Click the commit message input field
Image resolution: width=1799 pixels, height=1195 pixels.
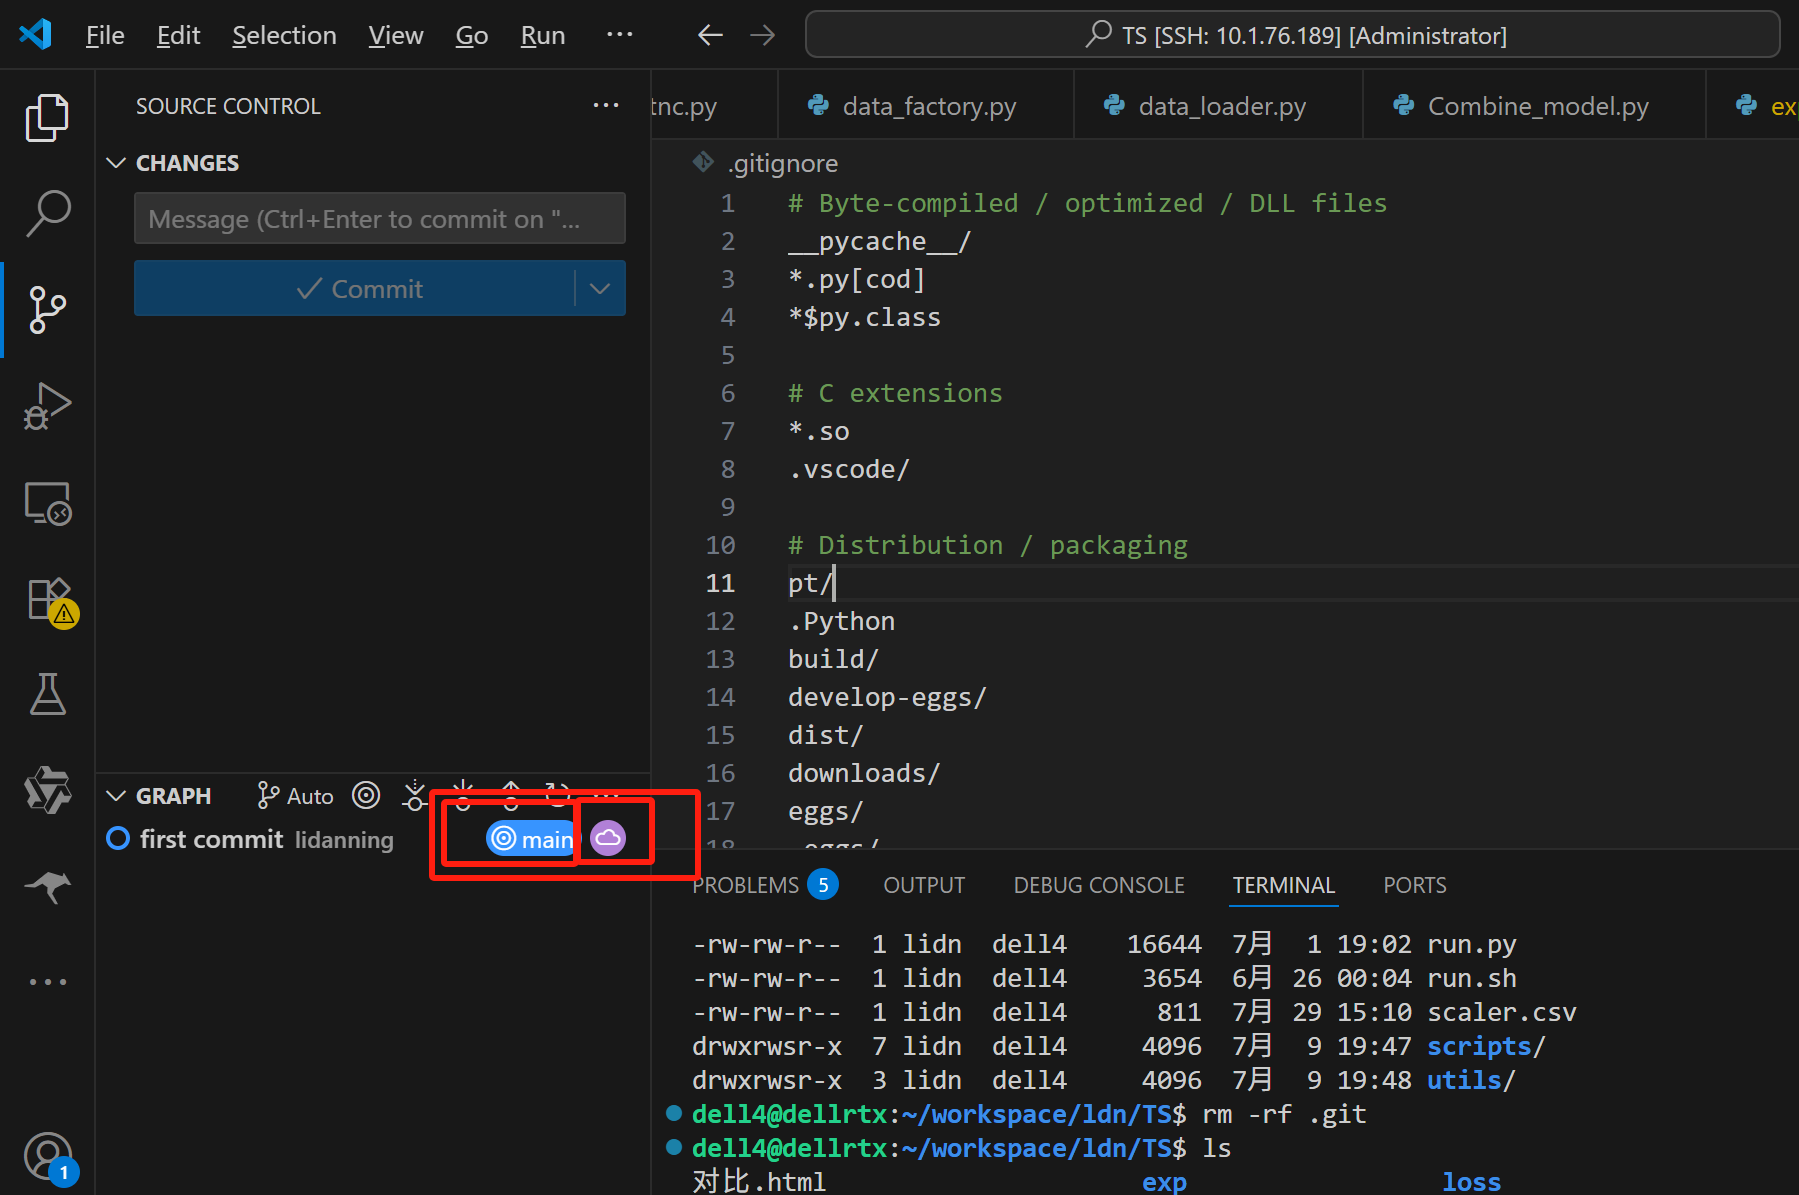(380, 219)
